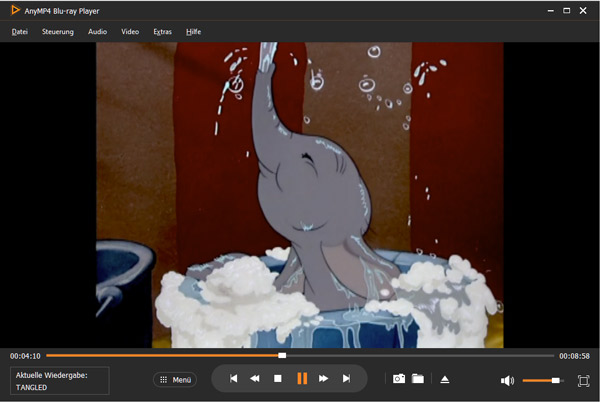Click the total duration 00:08:58

coord(574,356)
